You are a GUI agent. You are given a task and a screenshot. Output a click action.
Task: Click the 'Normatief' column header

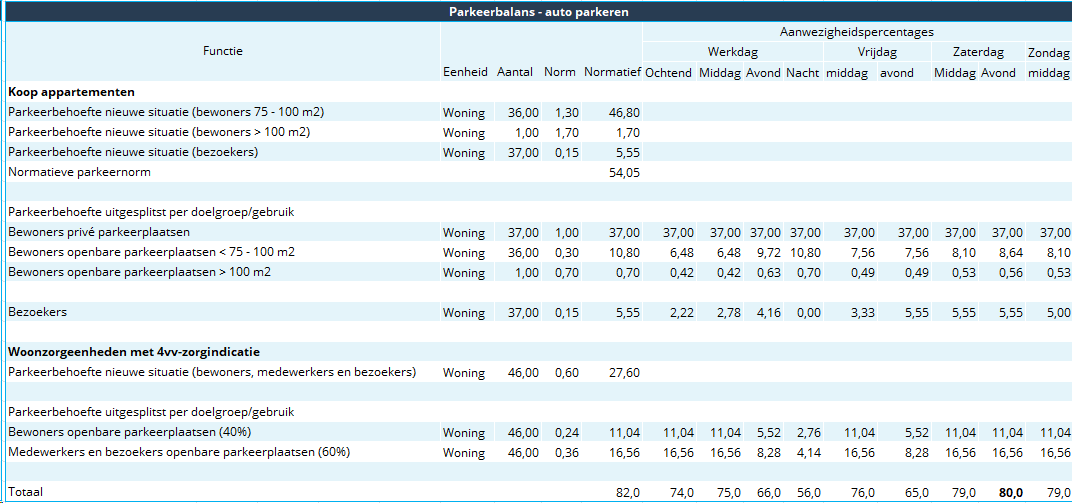[612, 72]
